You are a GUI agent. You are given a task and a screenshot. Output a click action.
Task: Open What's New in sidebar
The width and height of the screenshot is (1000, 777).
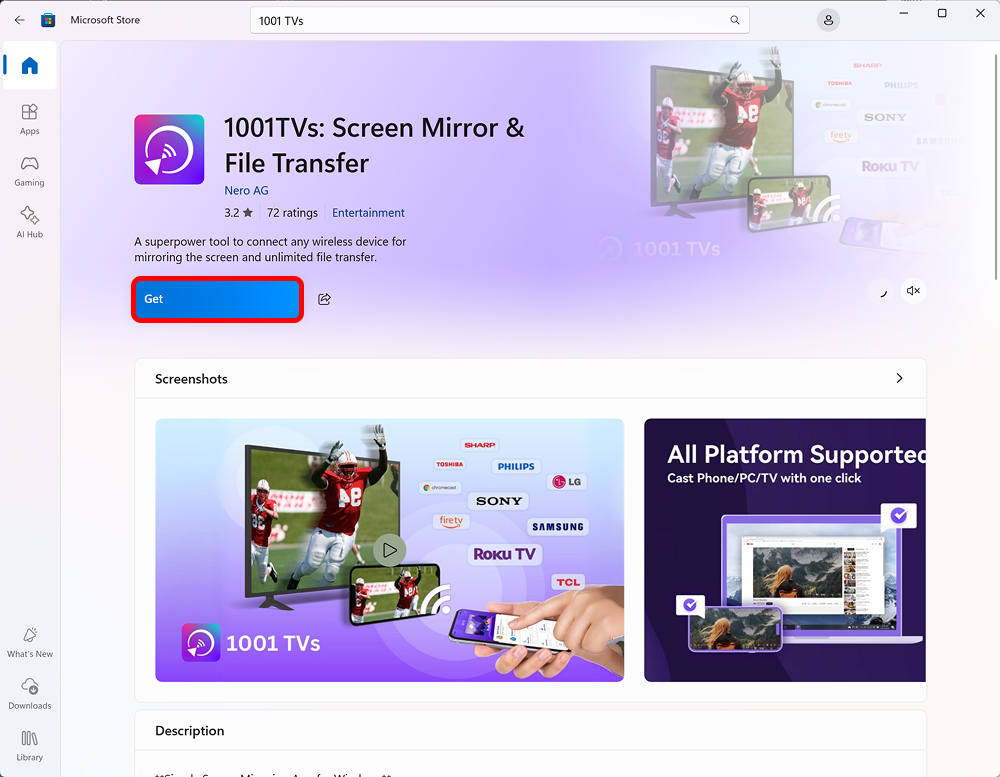pos(29,642)
